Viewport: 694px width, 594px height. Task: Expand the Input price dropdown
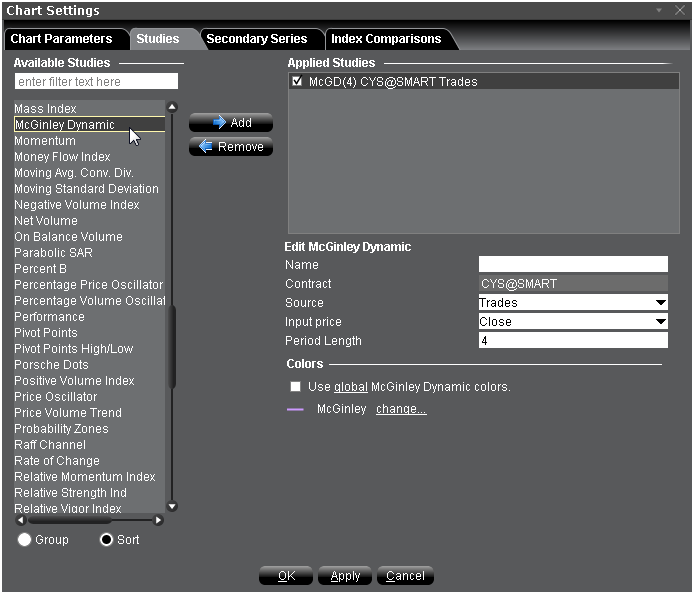(572, 322)
